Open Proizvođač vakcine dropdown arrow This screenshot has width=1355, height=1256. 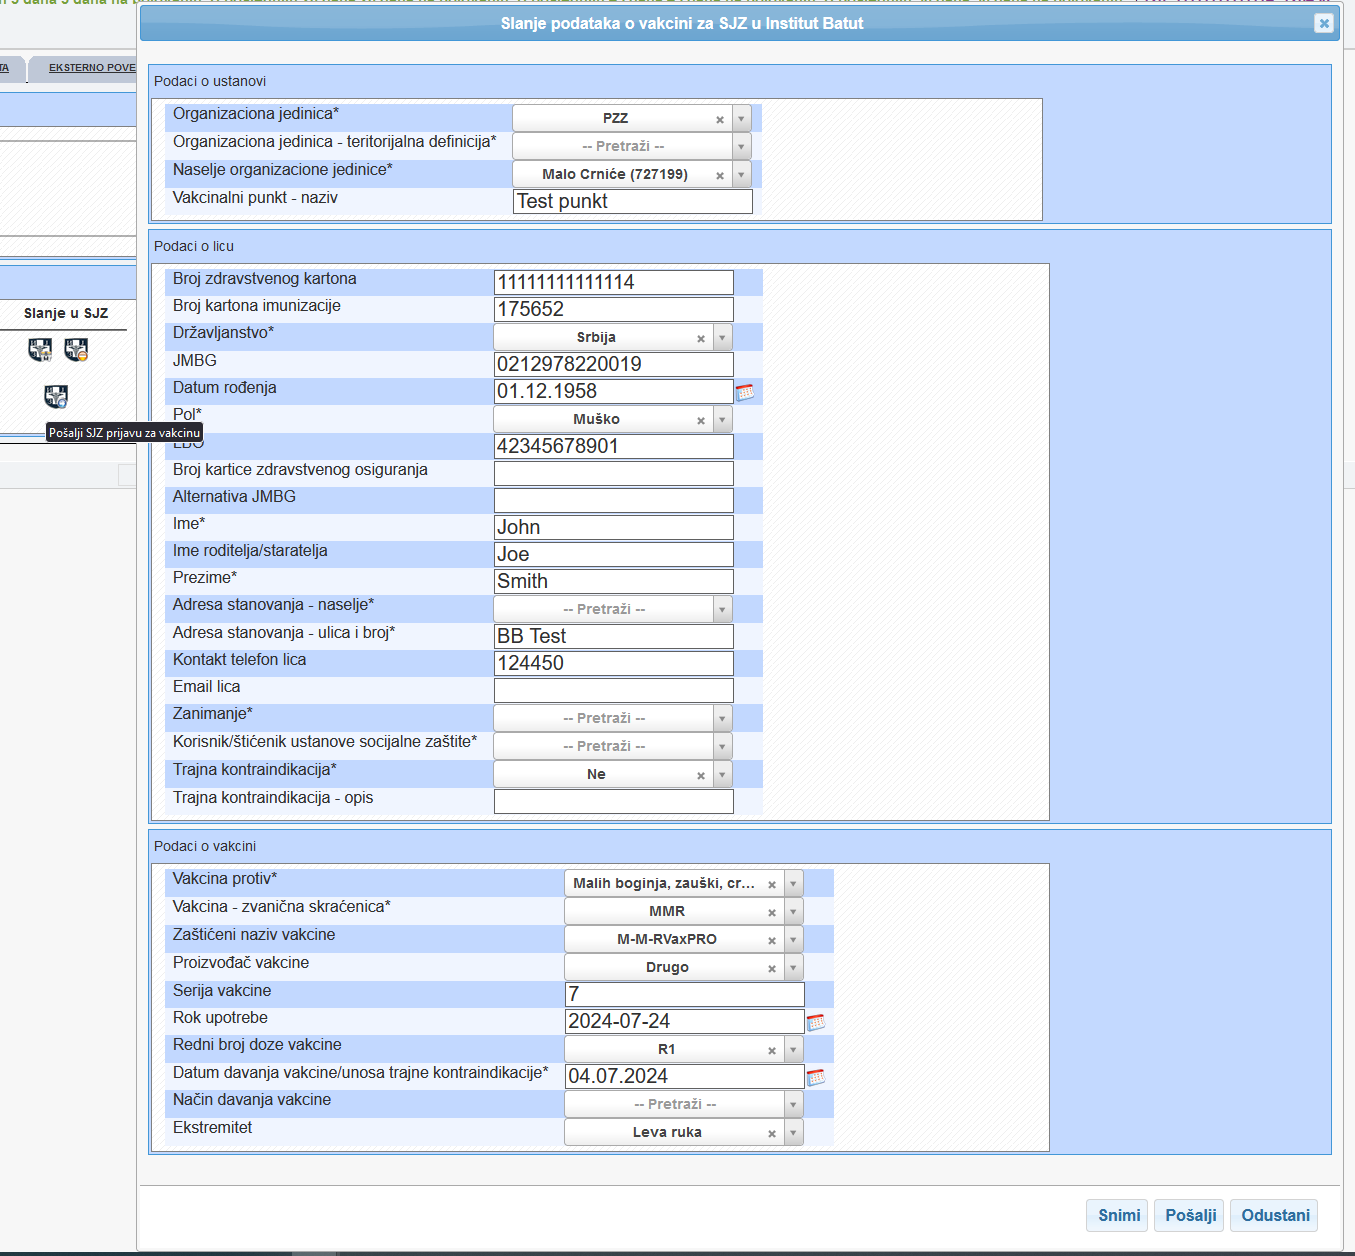[x=793, y=967]
